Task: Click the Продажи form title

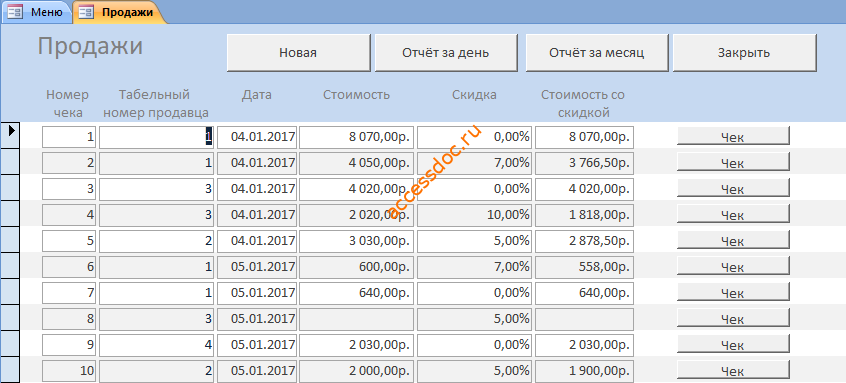Action: tap(90, 46)
